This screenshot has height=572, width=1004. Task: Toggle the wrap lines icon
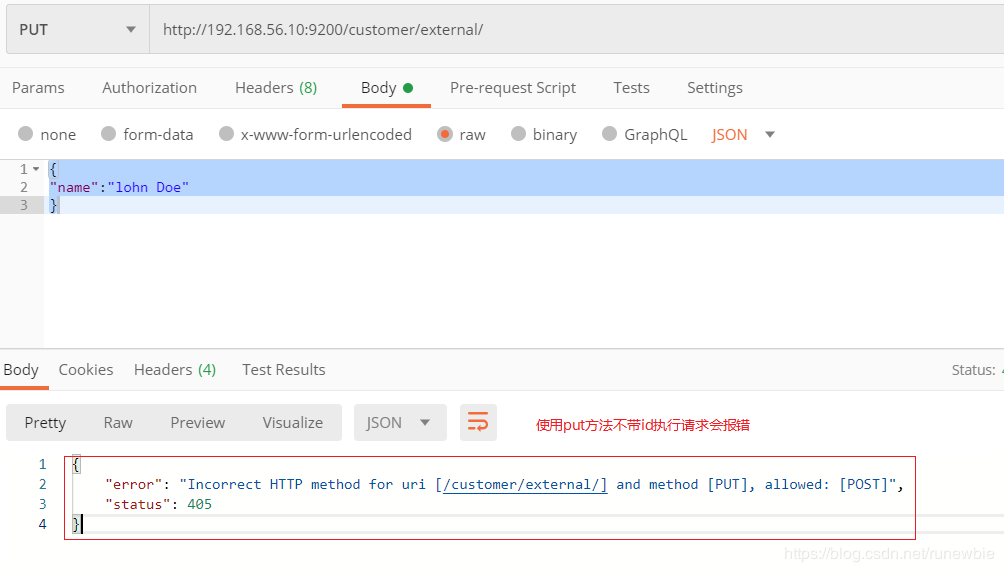coord(478,423)
